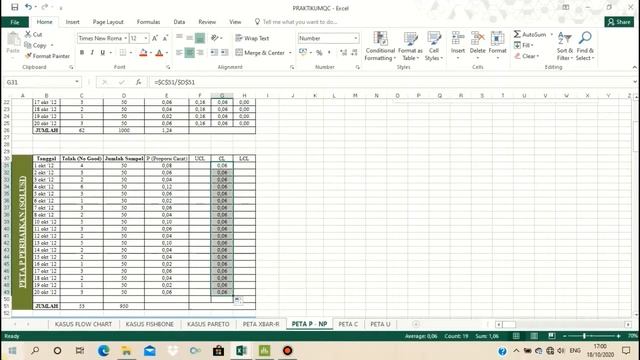The image size is (640, 360).
Task: Decrease font size with the small A
Action: pos(165,38)
